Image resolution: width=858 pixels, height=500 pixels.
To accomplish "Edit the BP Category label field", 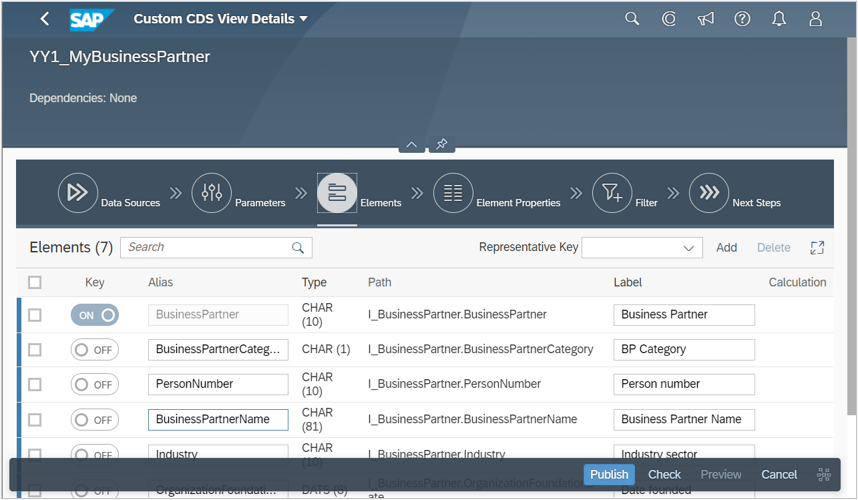I will tap(684, 350).
